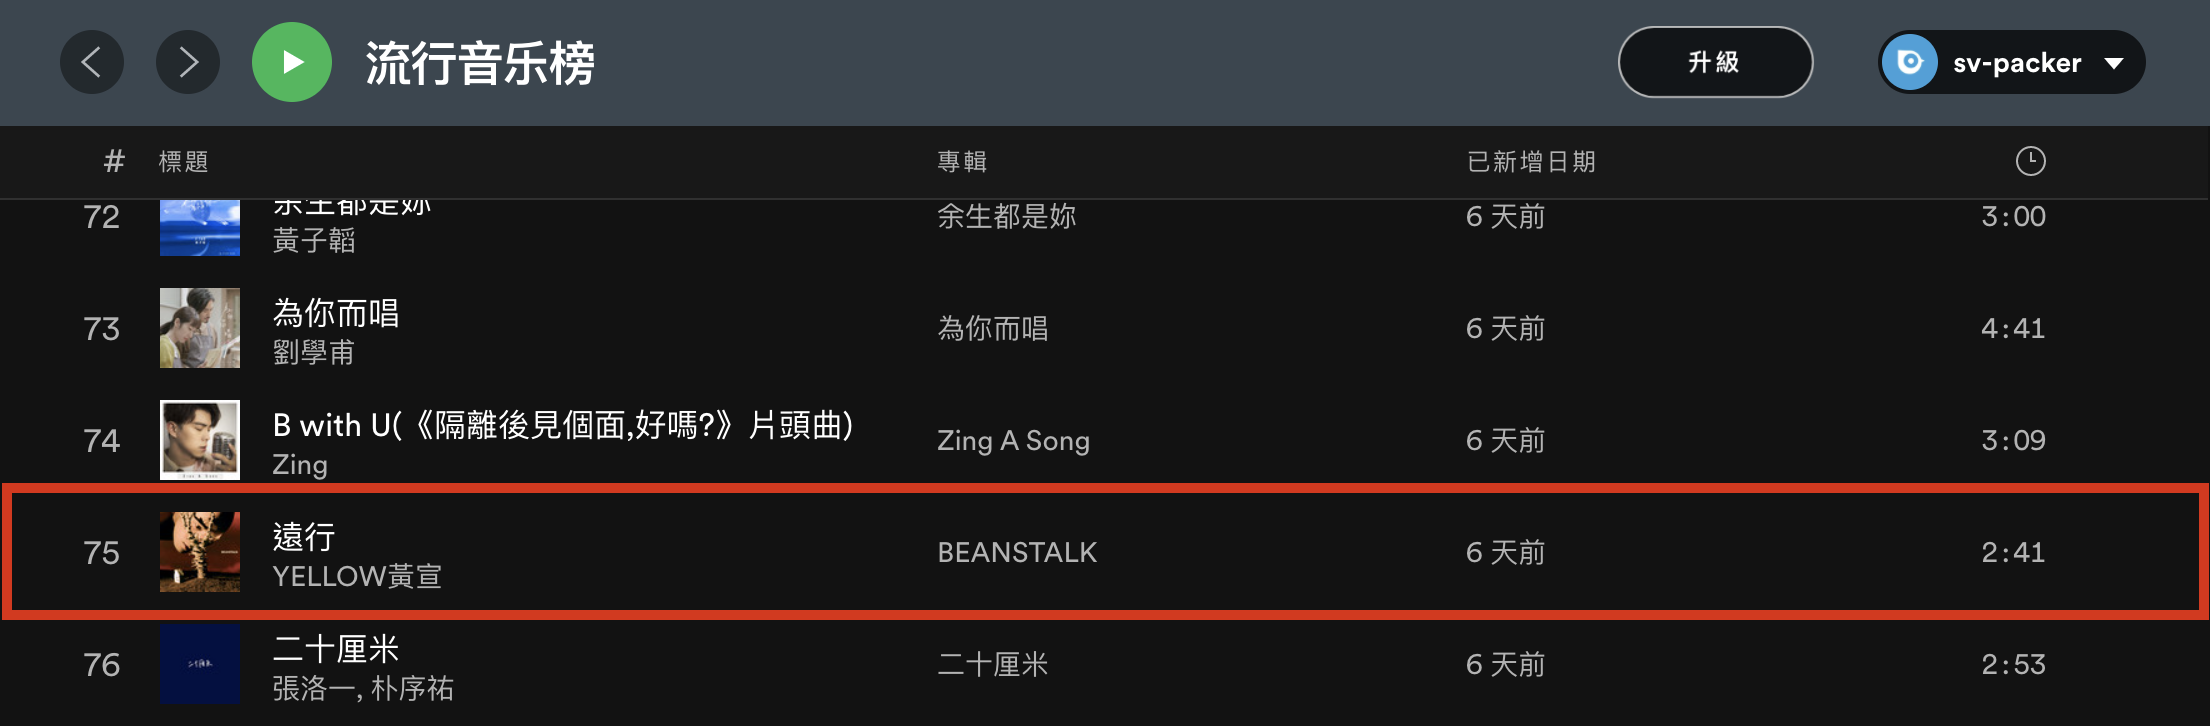Play the 流行音乐榜 playlist
The width and height of the screenshot is (2210, 726).
pos(292,62)
